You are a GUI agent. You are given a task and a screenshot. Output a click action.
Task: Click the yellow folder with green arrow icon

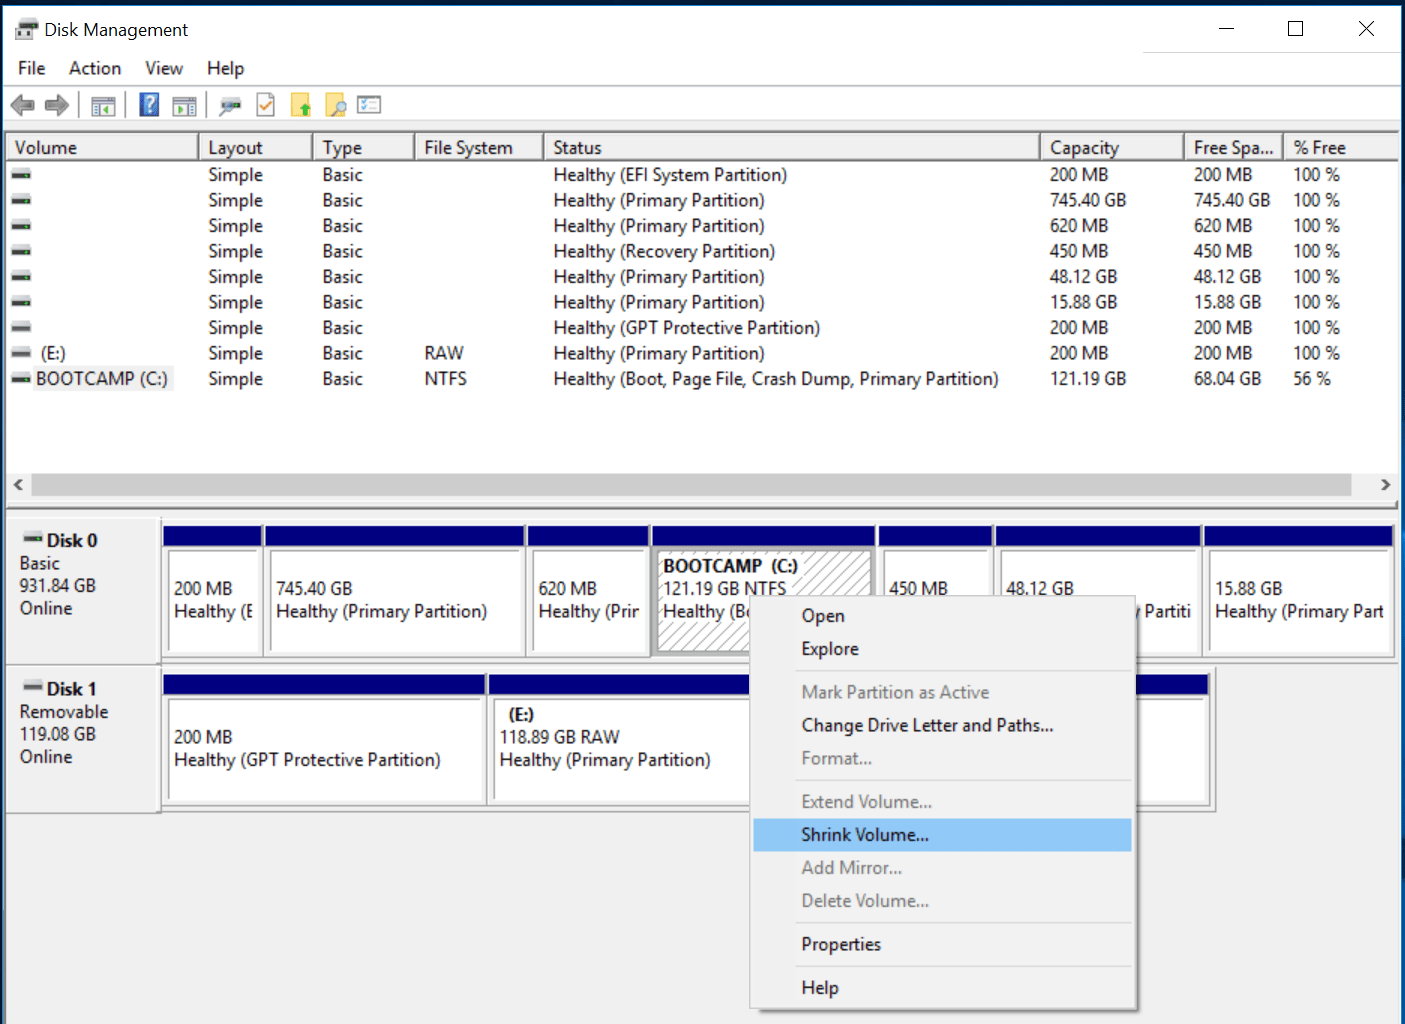click(301, 105)
